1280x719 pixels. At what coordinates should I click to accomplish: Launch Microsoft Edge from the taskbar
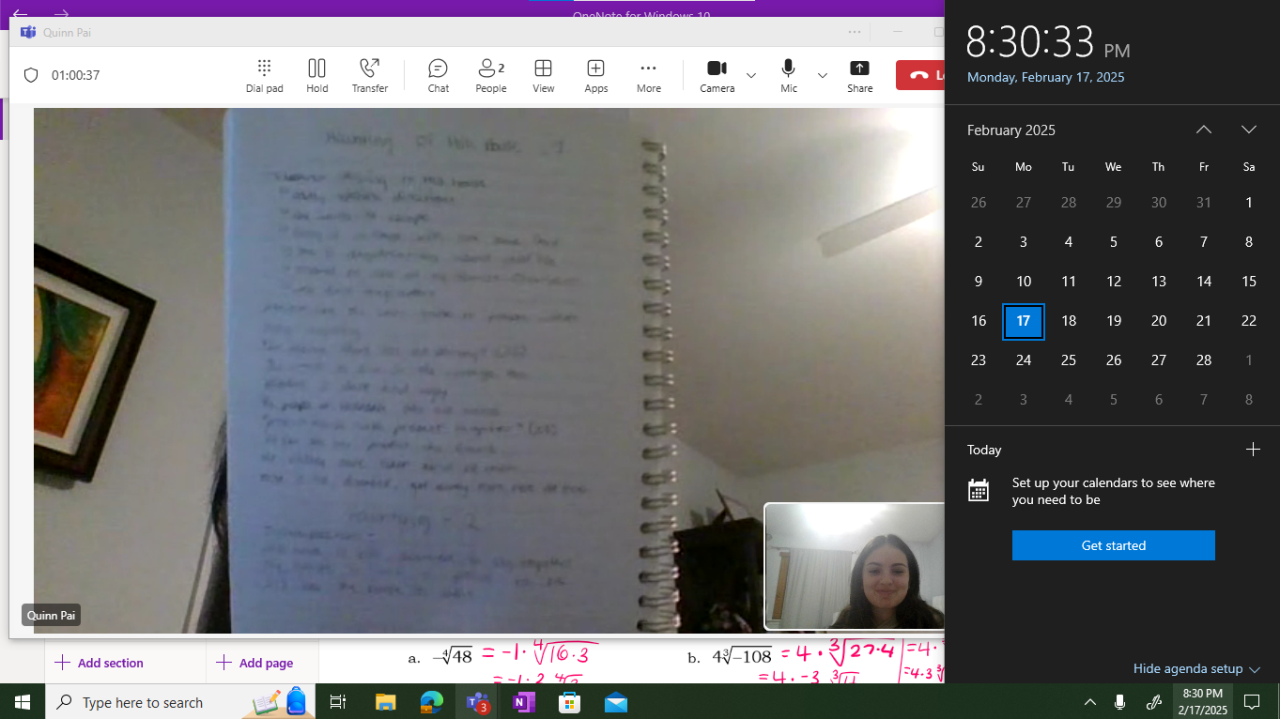pyautogui.click(x=431, y=702)
